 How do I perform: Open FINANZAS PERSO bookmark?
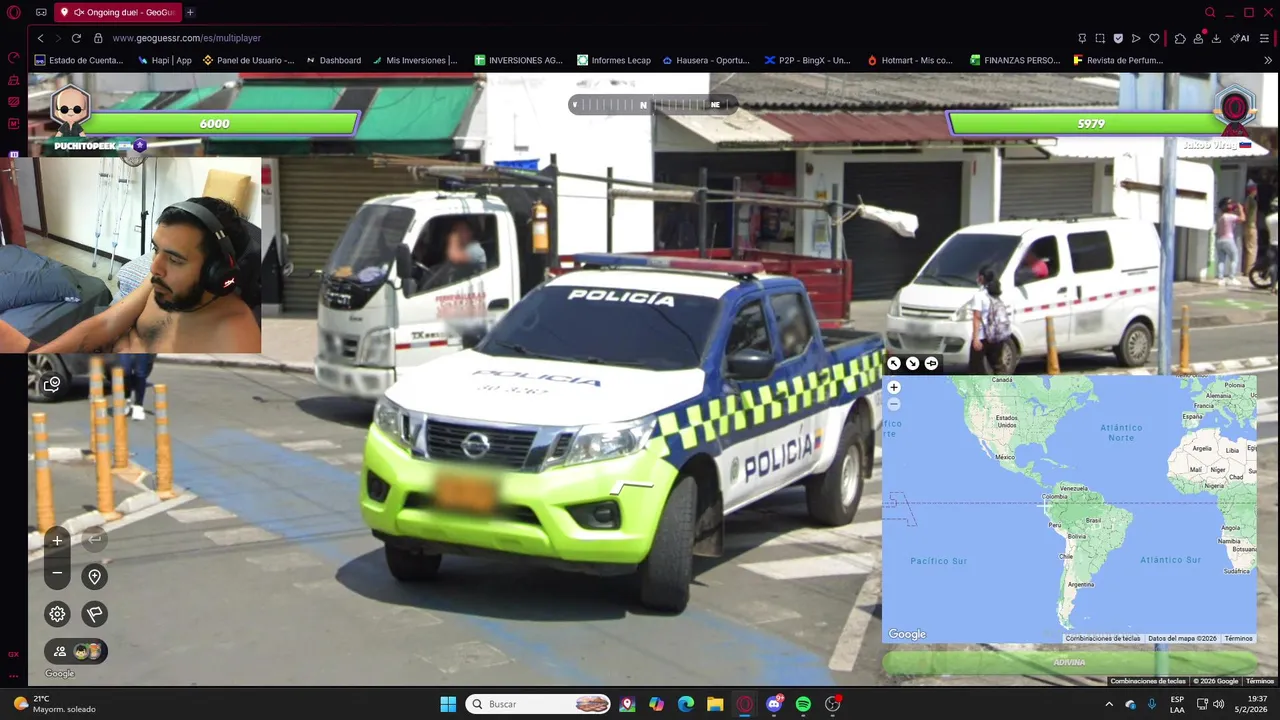click(x=1015, y=60)
